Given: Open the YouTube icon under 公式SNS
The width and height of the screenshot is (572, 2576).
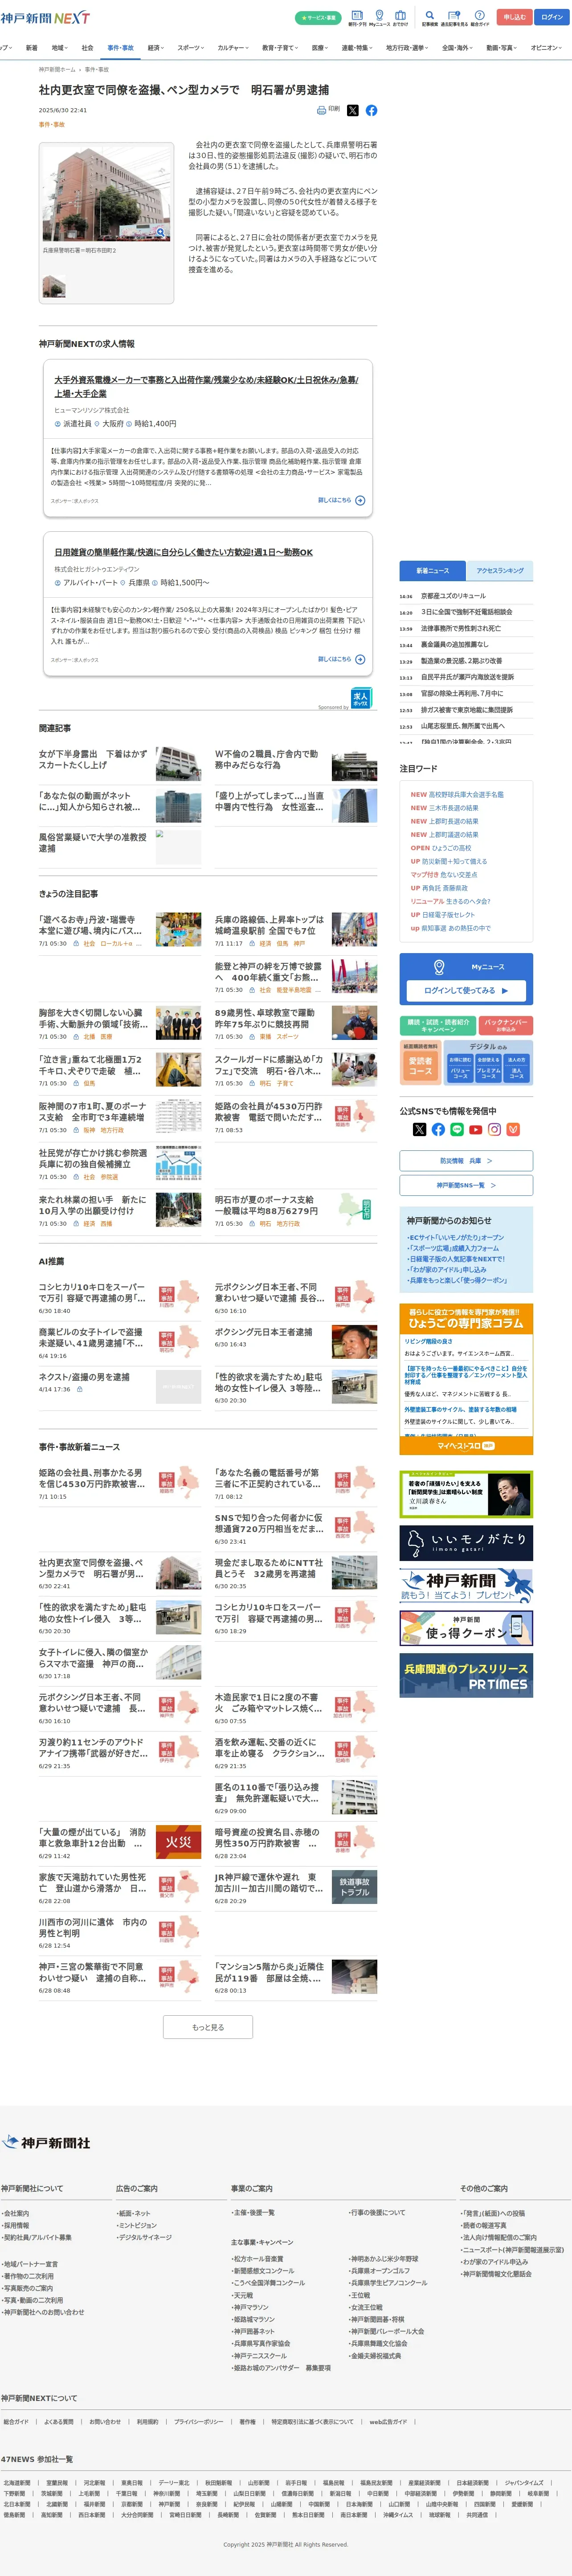Looking at the screenshot, I should pos(476,1129).
